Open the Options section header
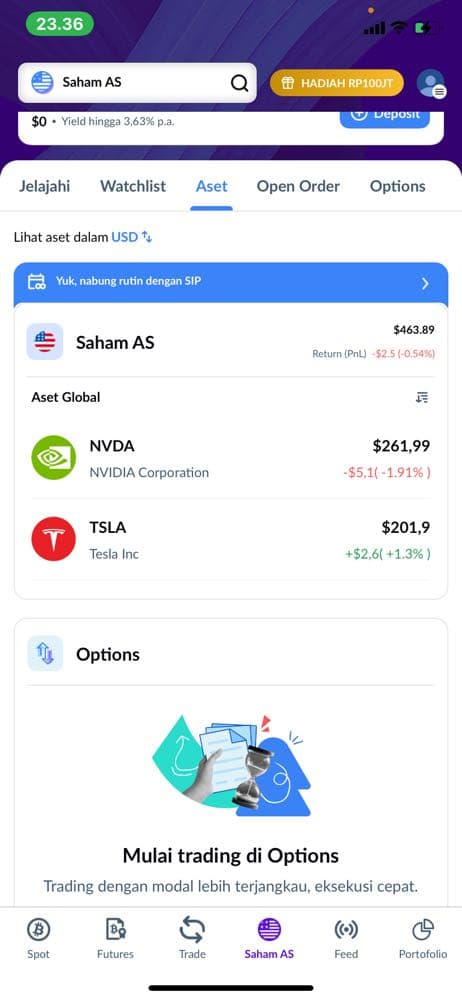Viewport: 462px width, 1000px height. (231, 654)
